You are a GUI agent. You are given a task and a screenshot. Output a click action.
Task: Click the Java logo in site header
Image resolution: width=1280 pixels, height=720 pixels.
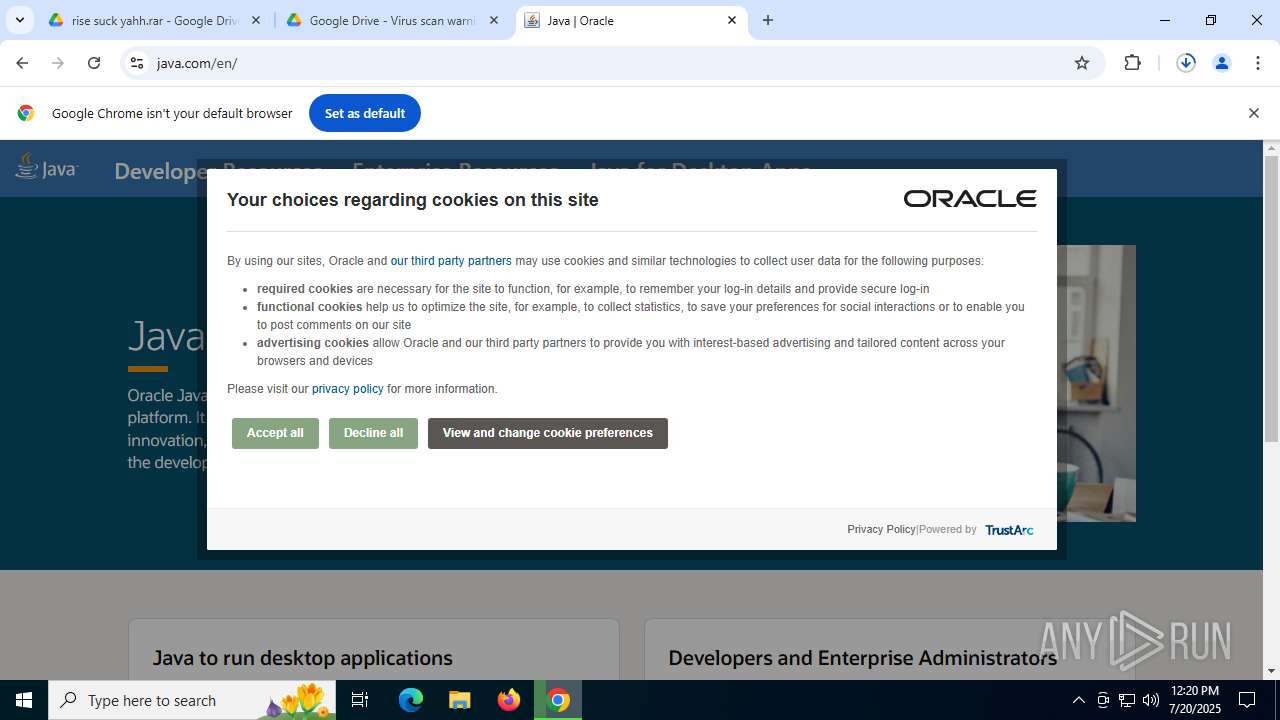tap(46, 167)
